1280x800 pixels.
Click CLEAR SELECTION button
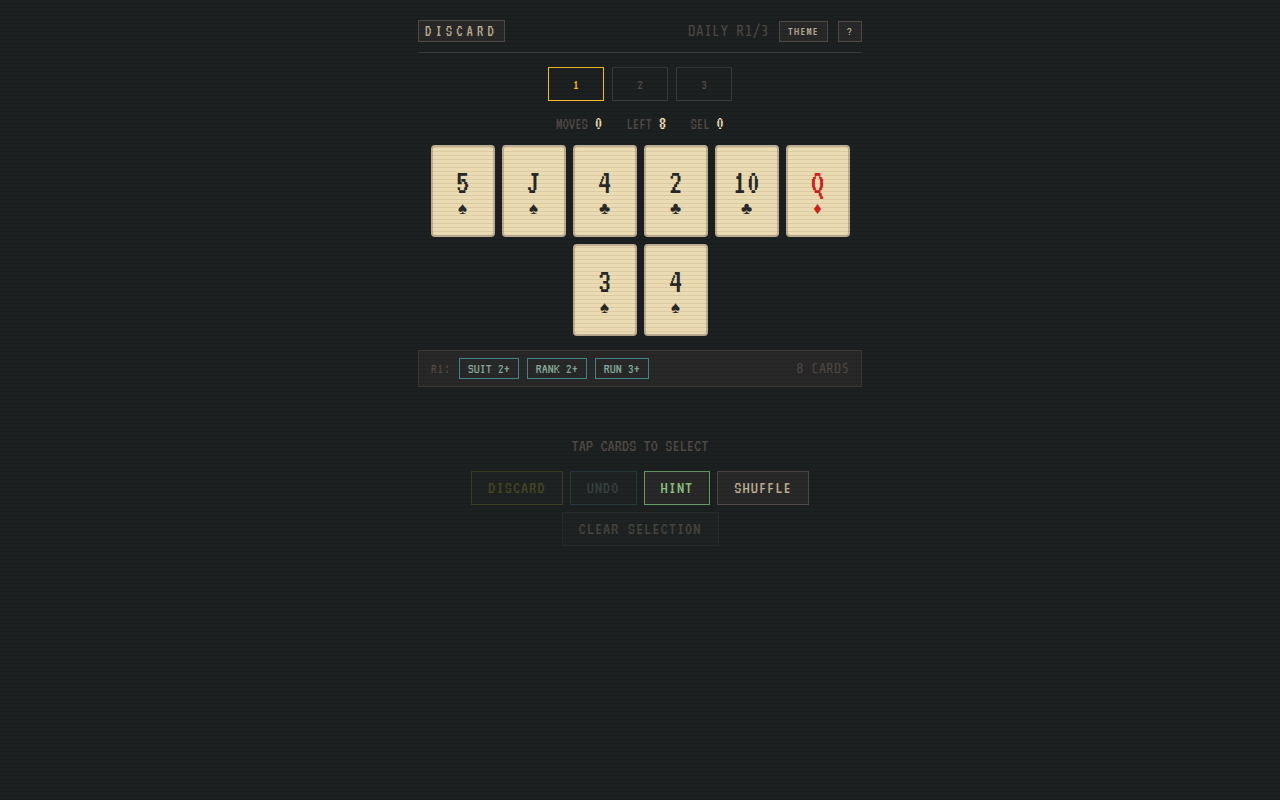(x=640, y=529)
